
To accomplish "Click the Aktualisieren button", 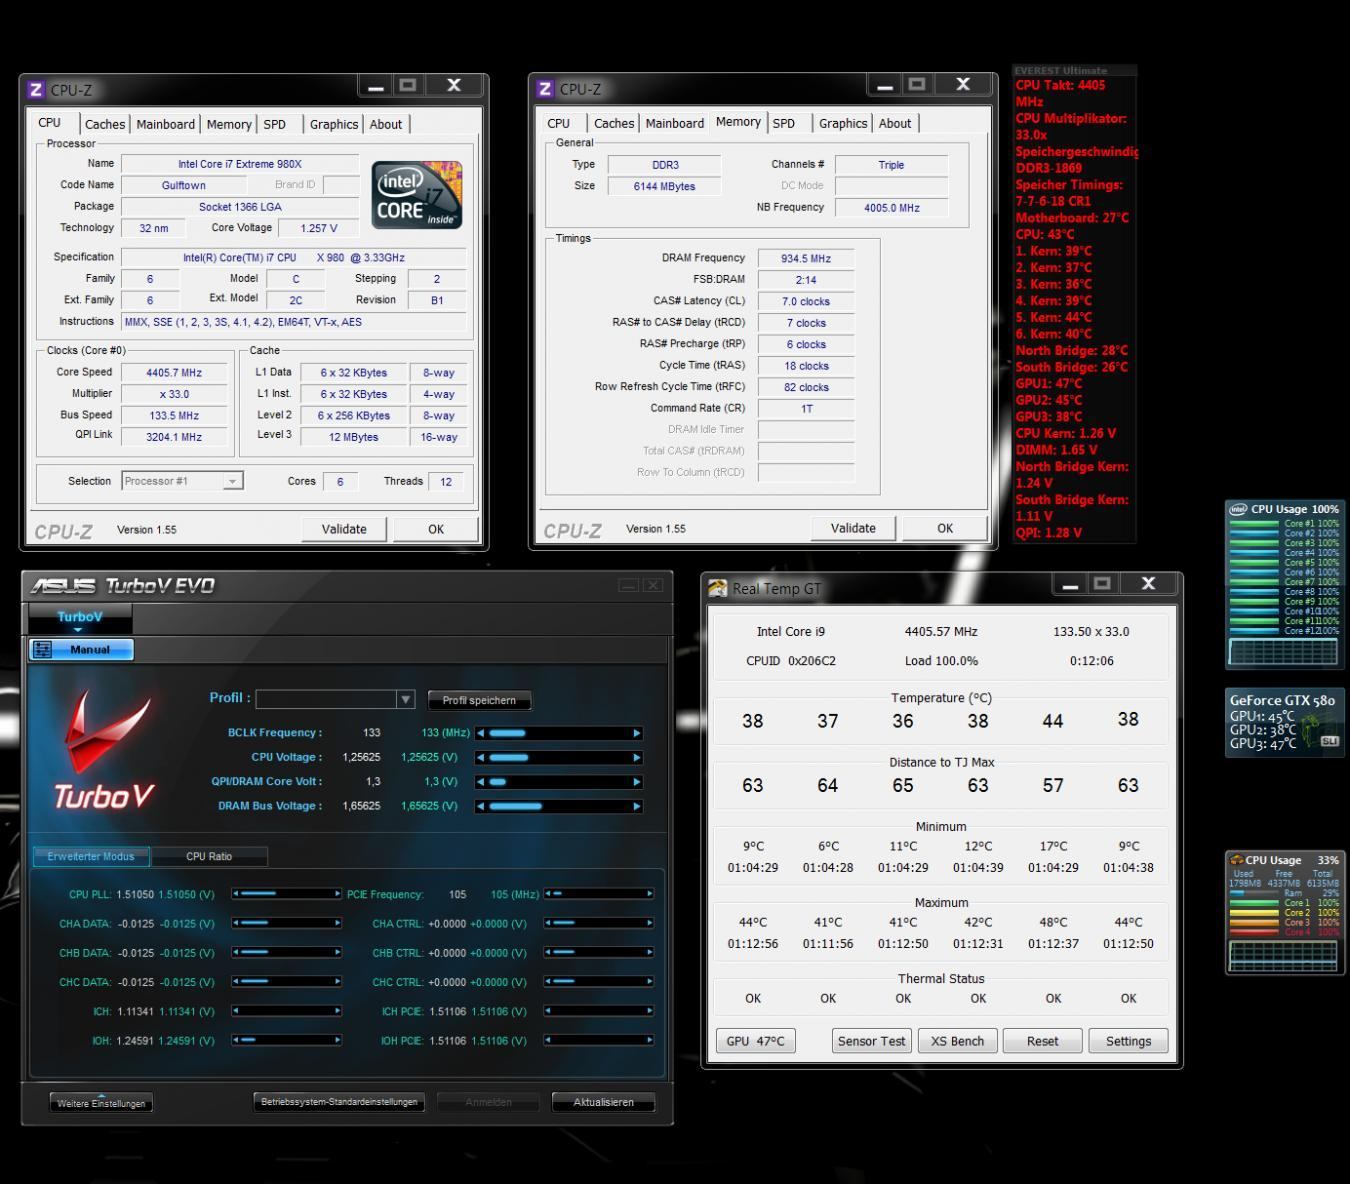I will click(603, 1102).
